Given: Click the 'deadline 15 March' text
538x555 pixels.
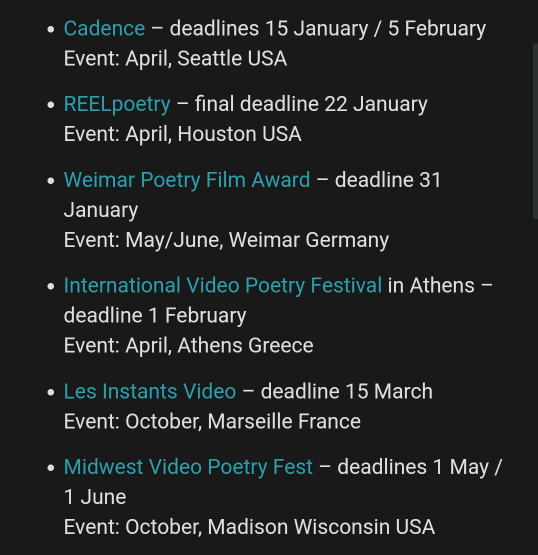Looking at the screenshot, I should (x=347, y=391).
